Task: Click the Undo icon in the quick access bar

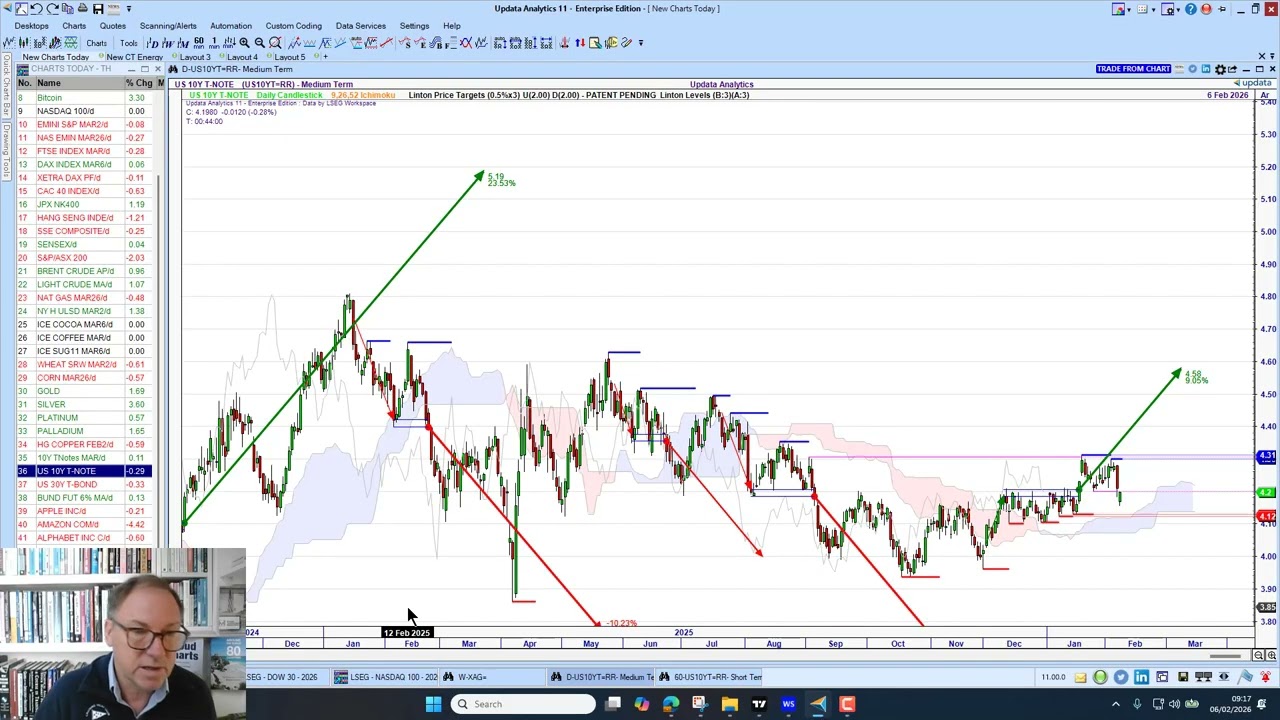Action: coord(36,9)
